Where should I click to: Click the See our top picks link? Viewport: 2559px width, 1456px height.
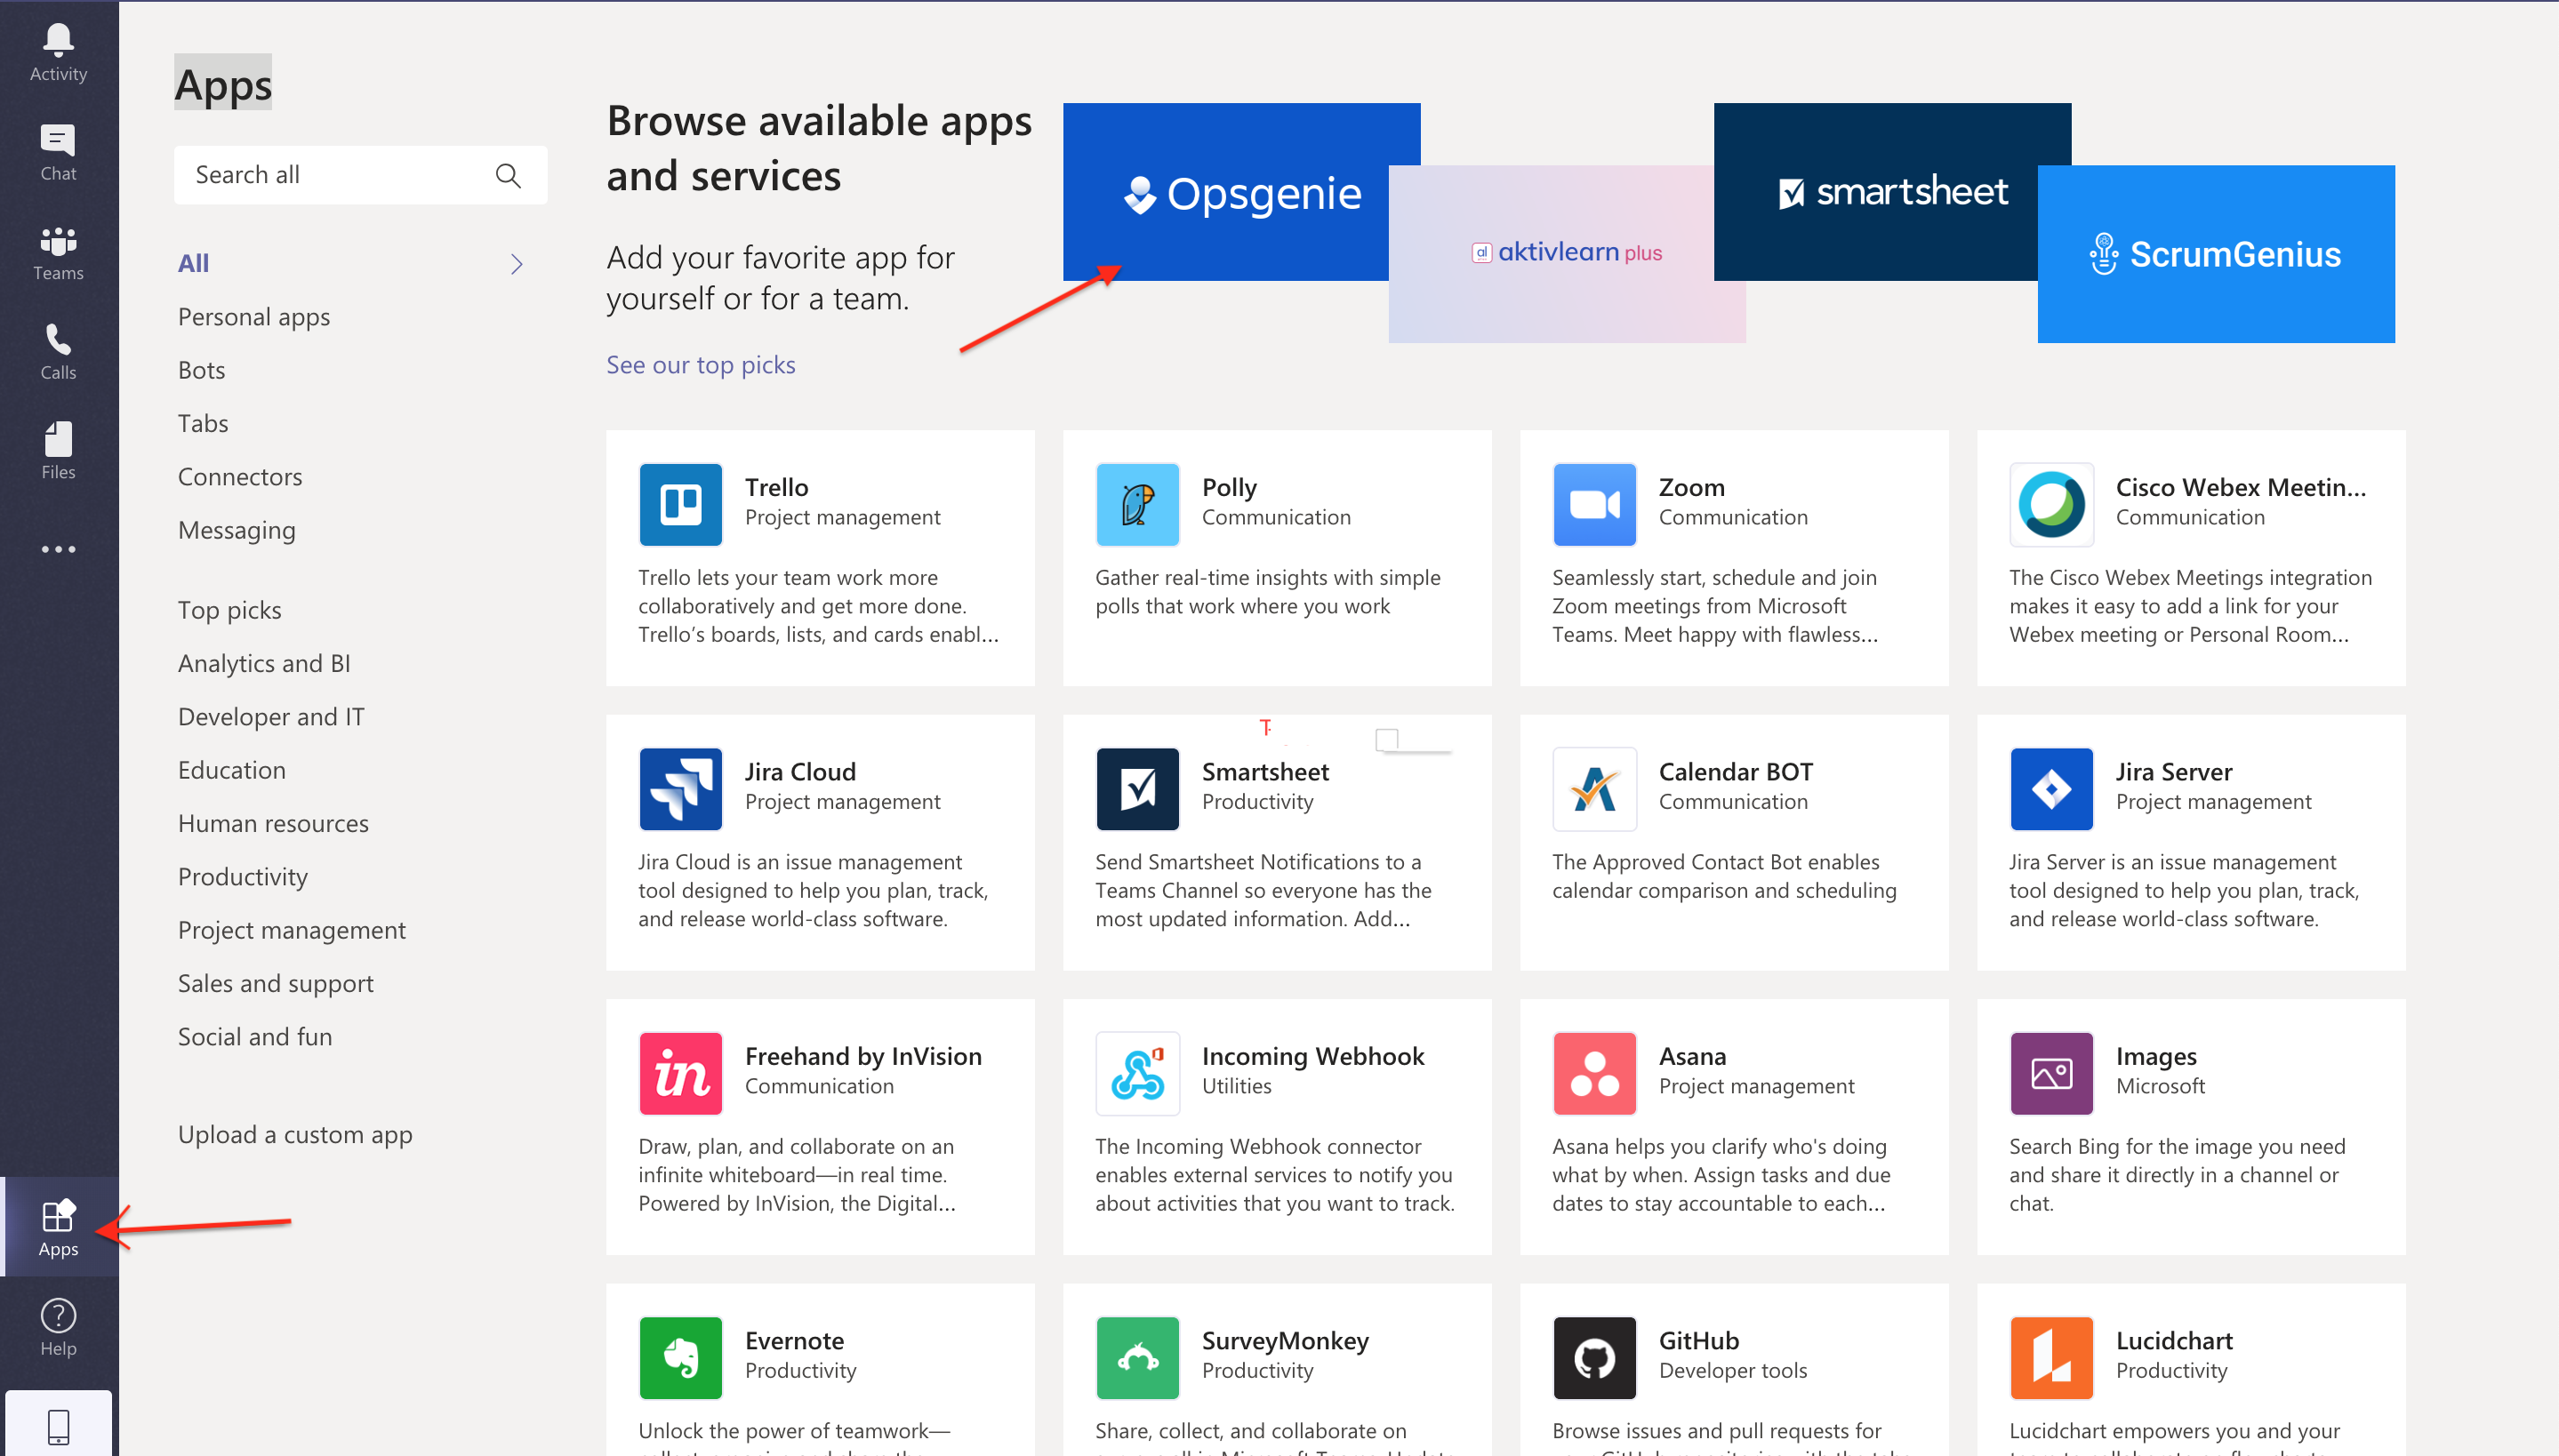tap(700, 364)
